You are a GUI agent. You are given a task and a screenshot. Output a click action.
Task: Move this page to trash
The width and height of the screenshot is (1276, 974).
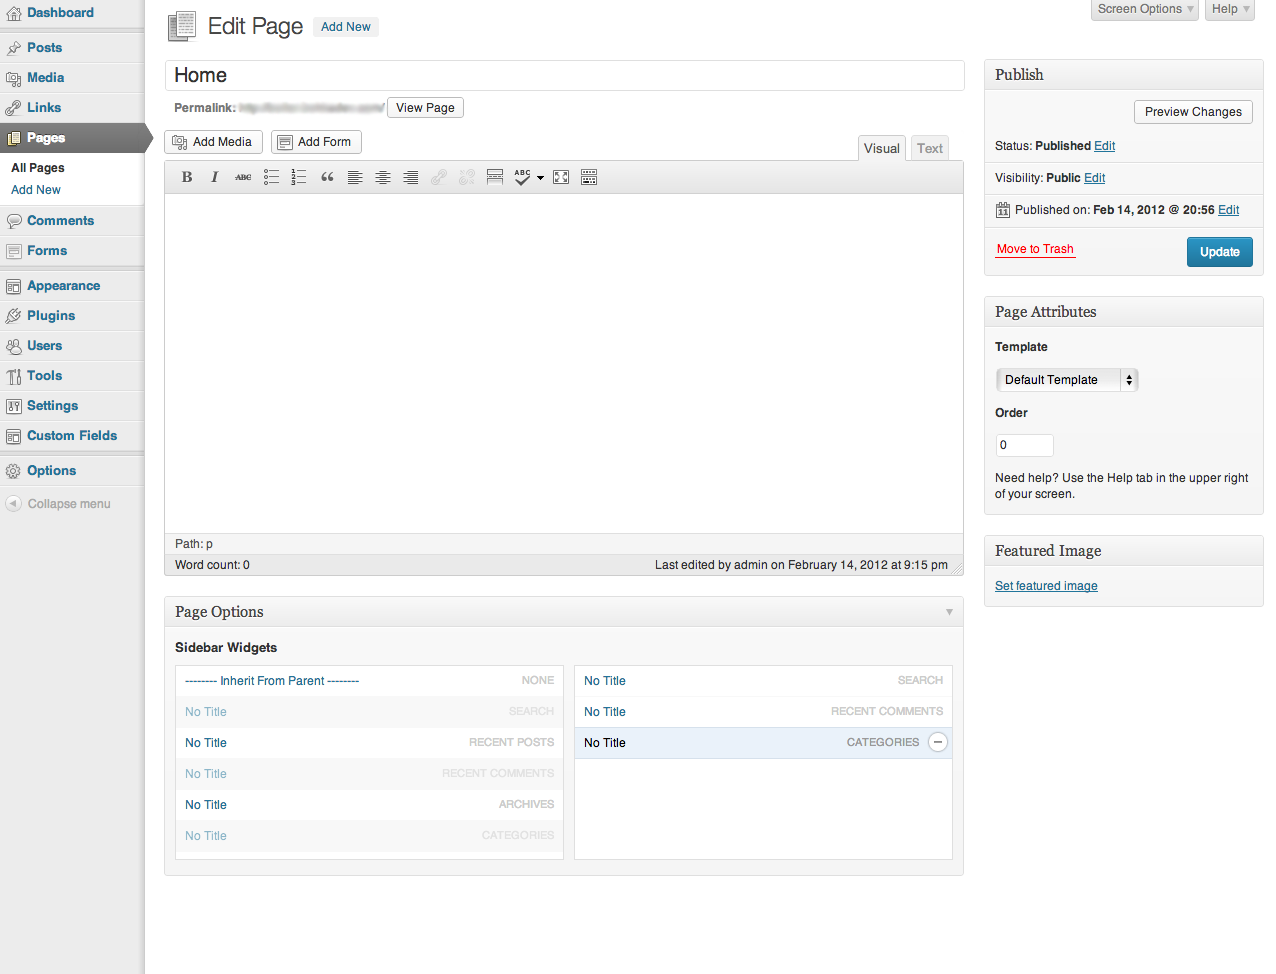[x=1035, y=249]
